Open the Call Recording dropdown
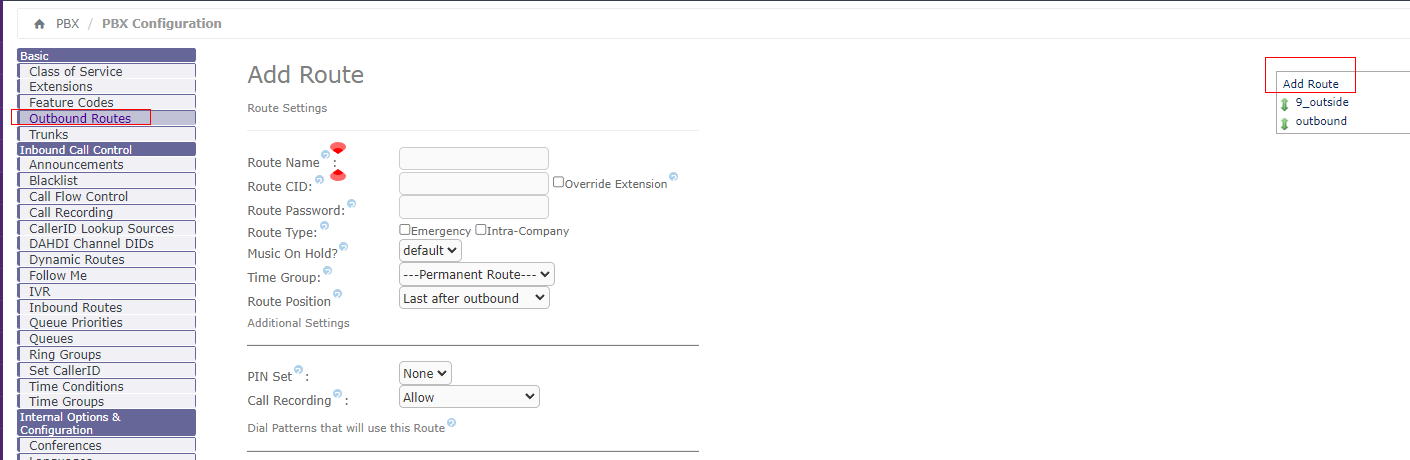 469,397
